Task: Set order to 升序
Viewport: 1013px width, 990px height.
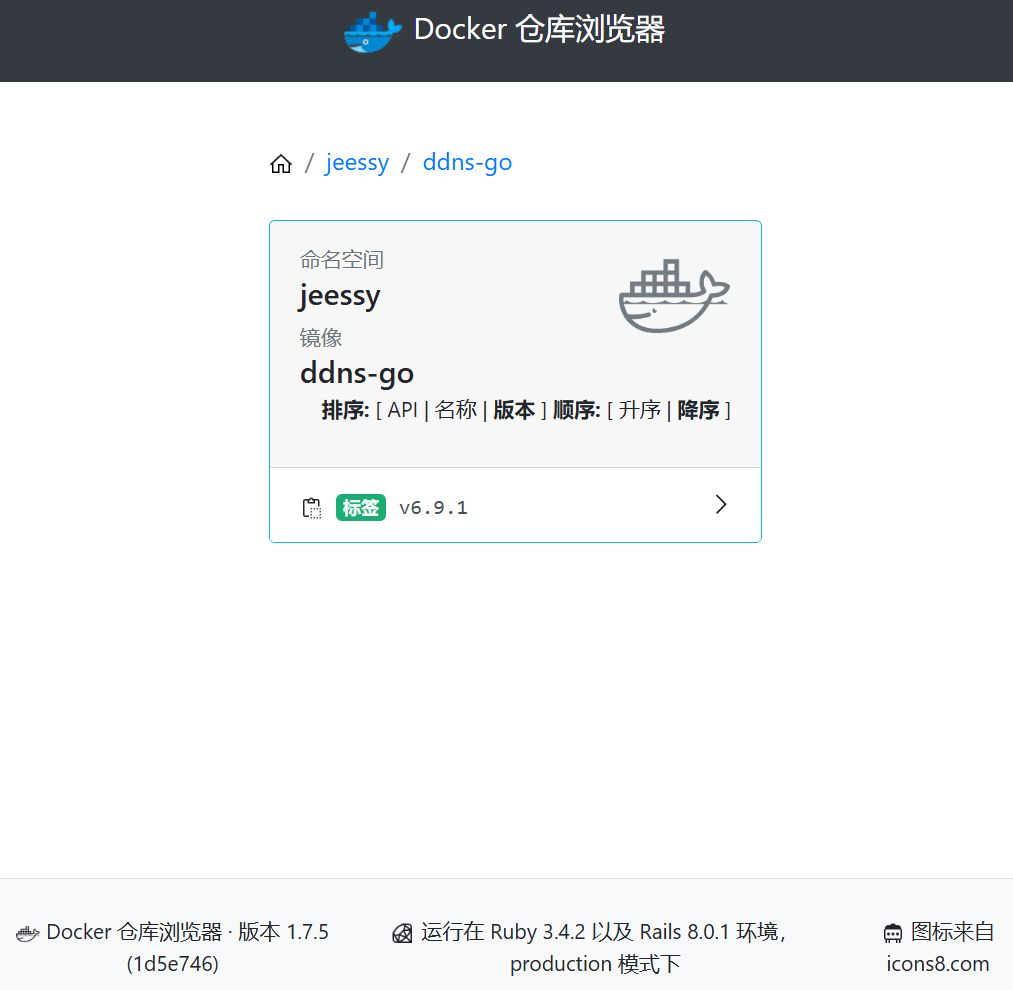Action: [x=640, y=410]
